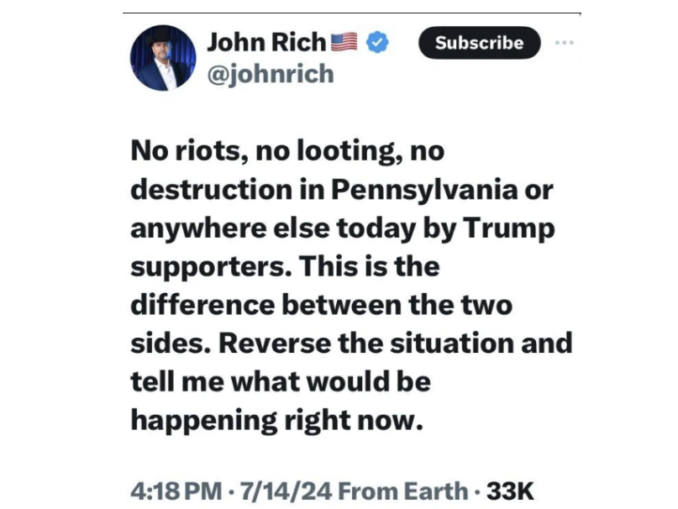The image size is (678, 509).
Task: Open the John Rich display name link
Action: coord(266,43)
